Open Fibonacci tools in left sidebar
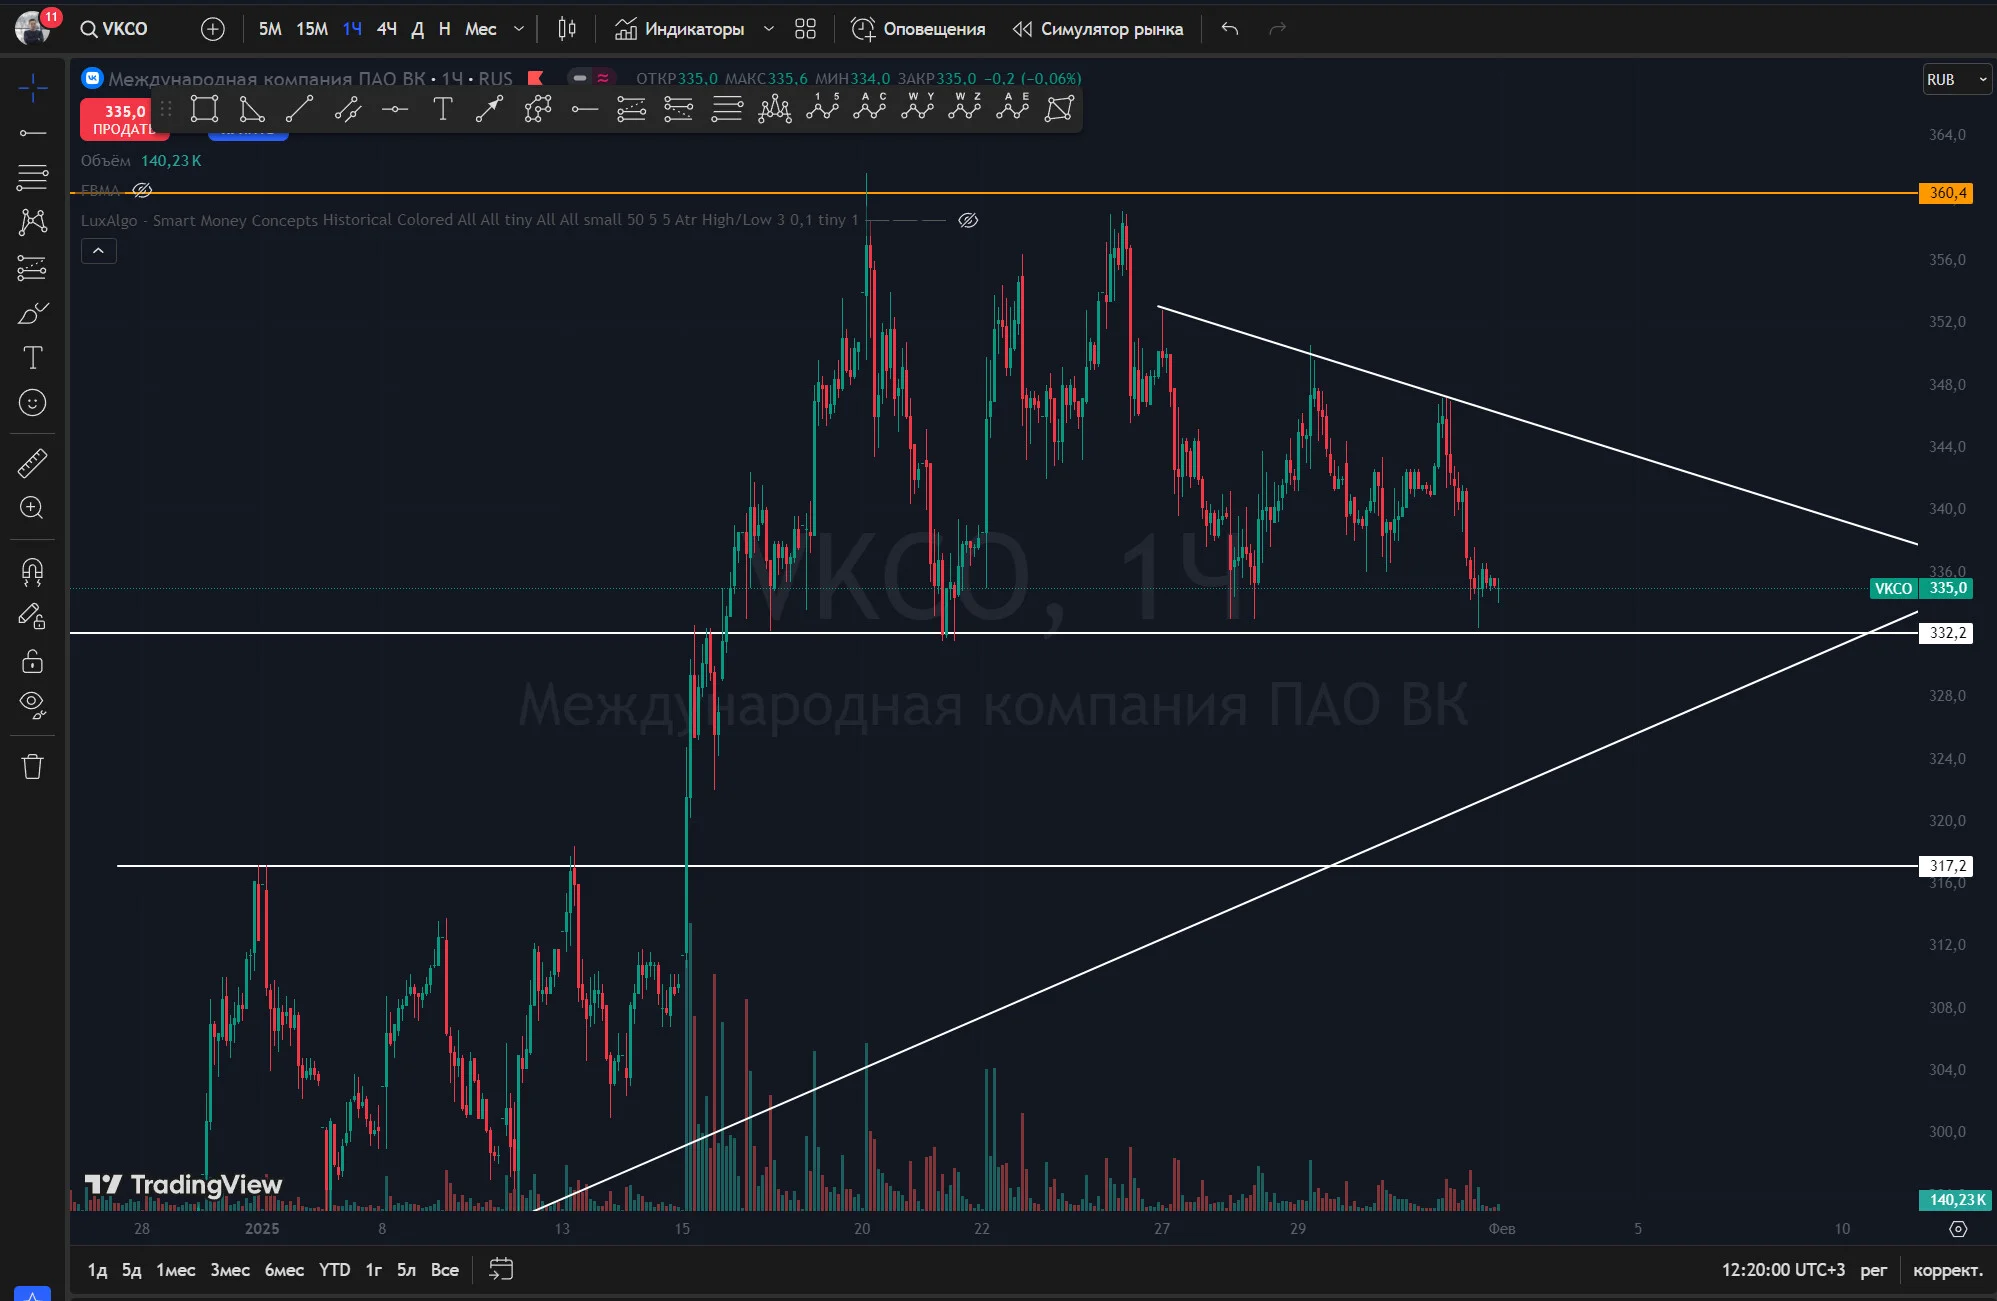The image size is (1997, 1301). tap(33, 178)
